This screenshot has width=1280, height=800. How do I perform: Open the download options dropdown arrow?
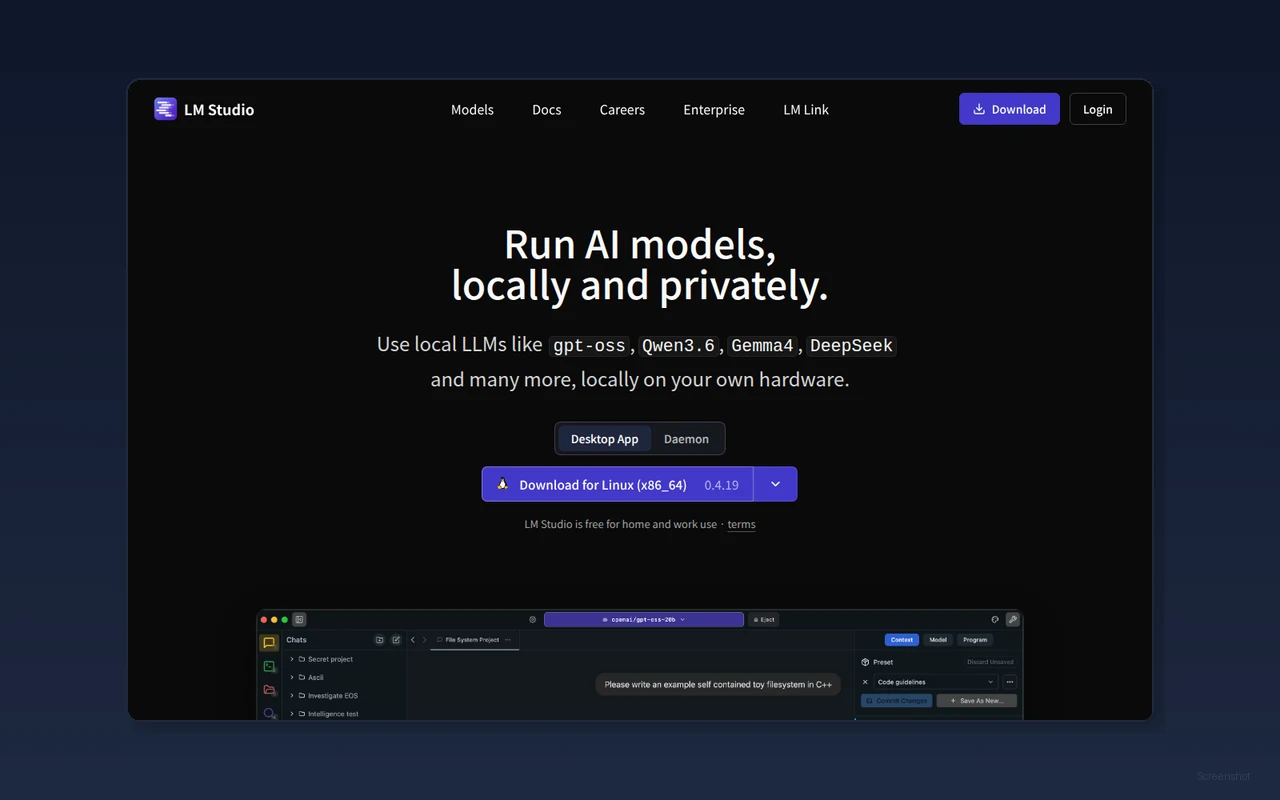775,484
